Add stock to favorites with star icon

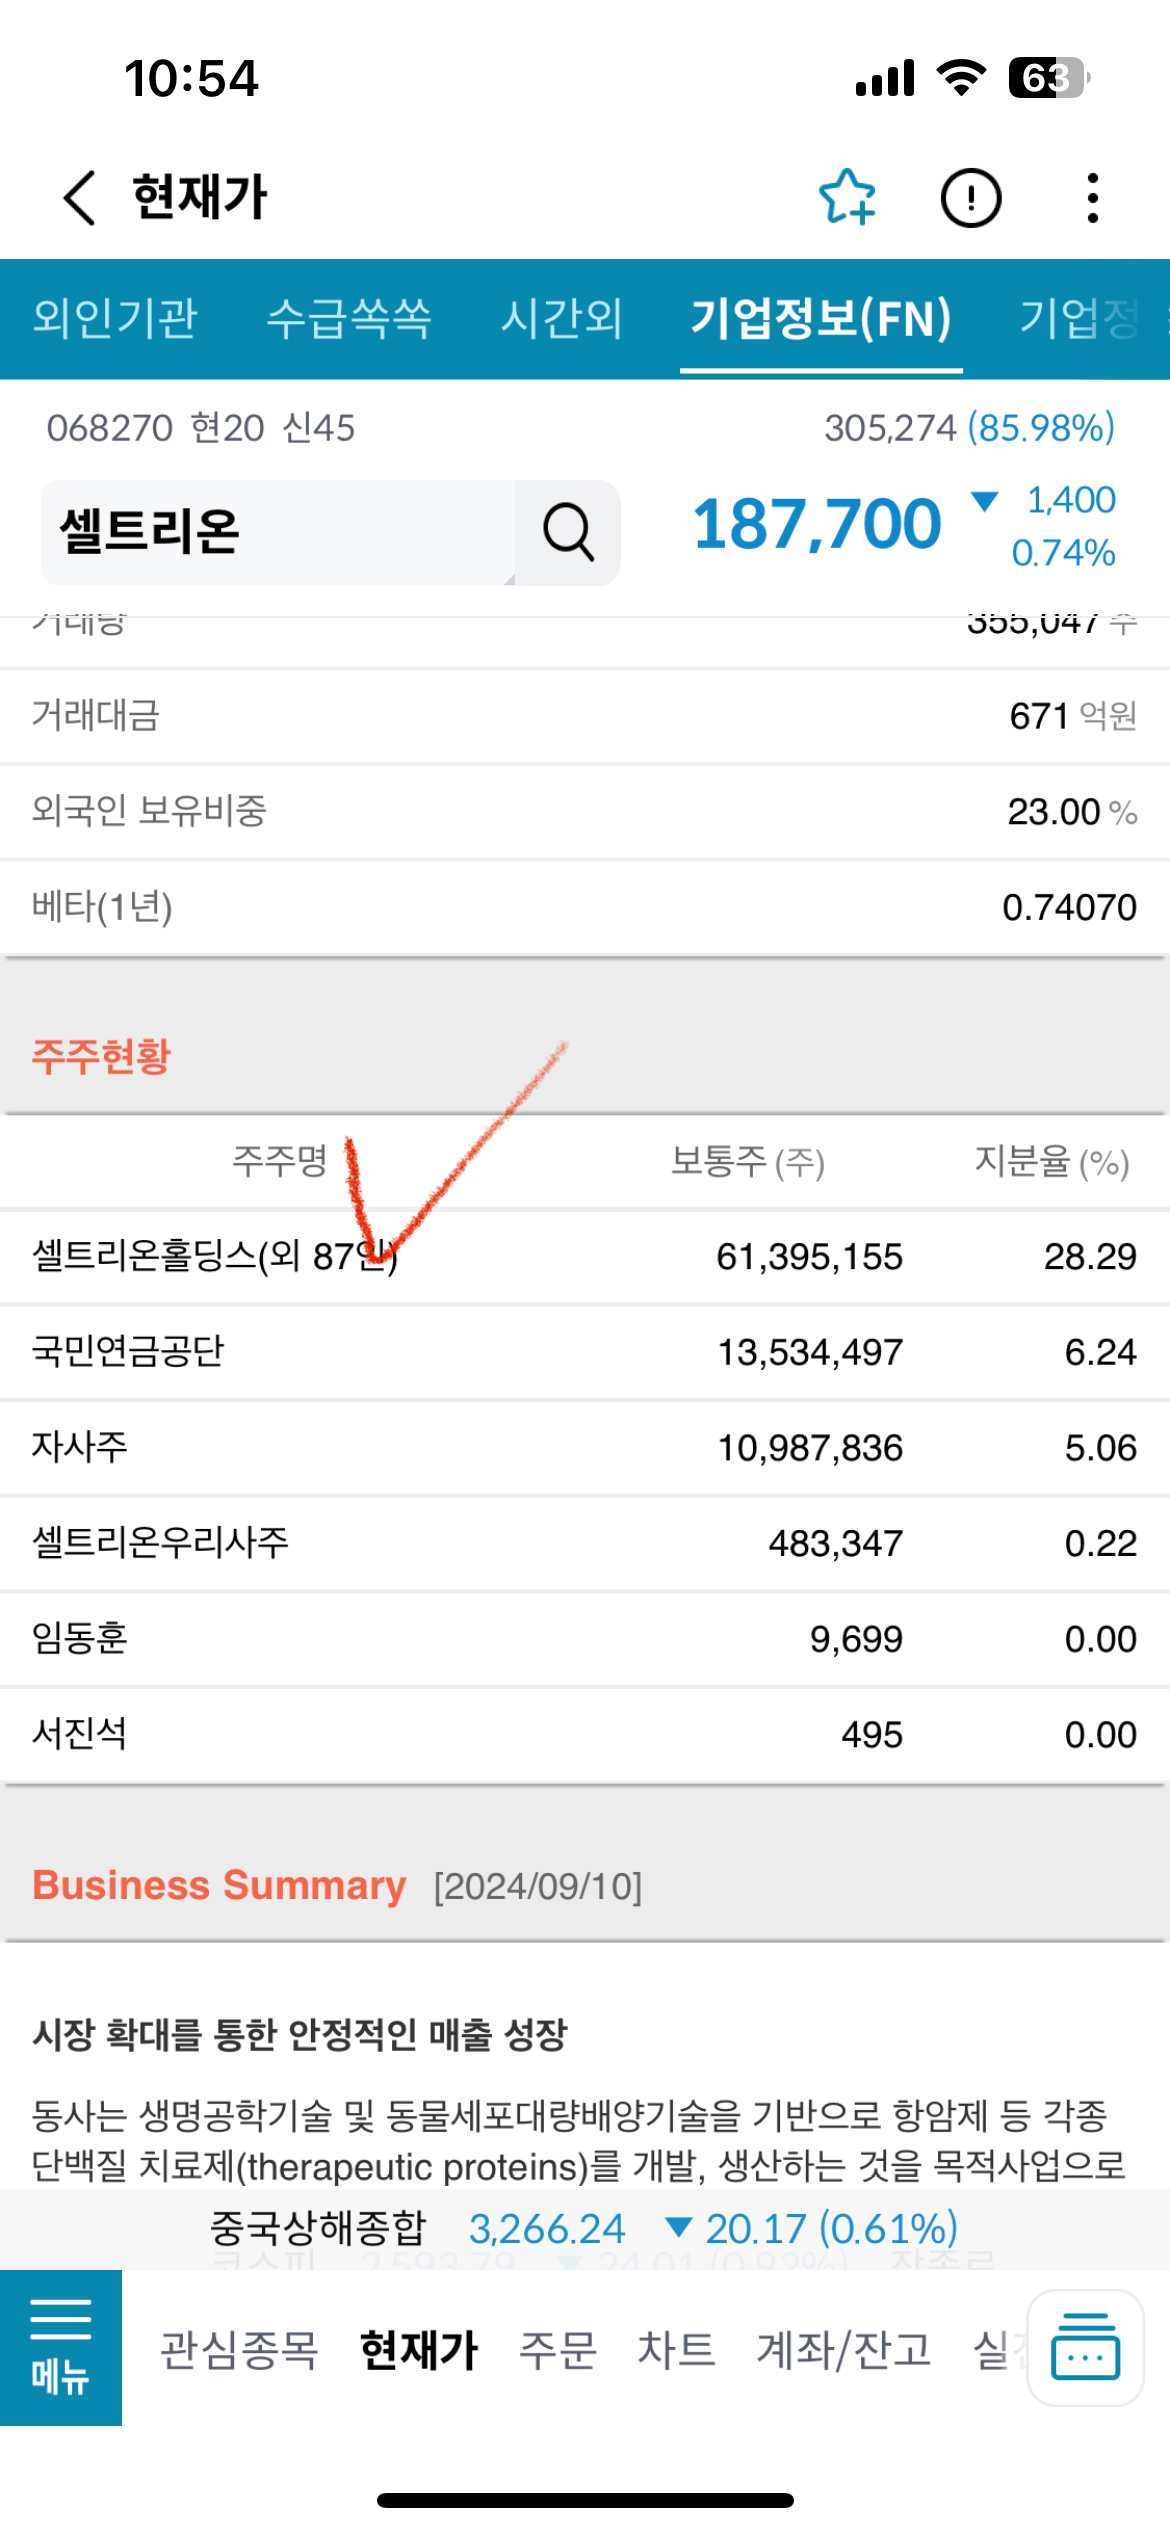pos(847,196)
